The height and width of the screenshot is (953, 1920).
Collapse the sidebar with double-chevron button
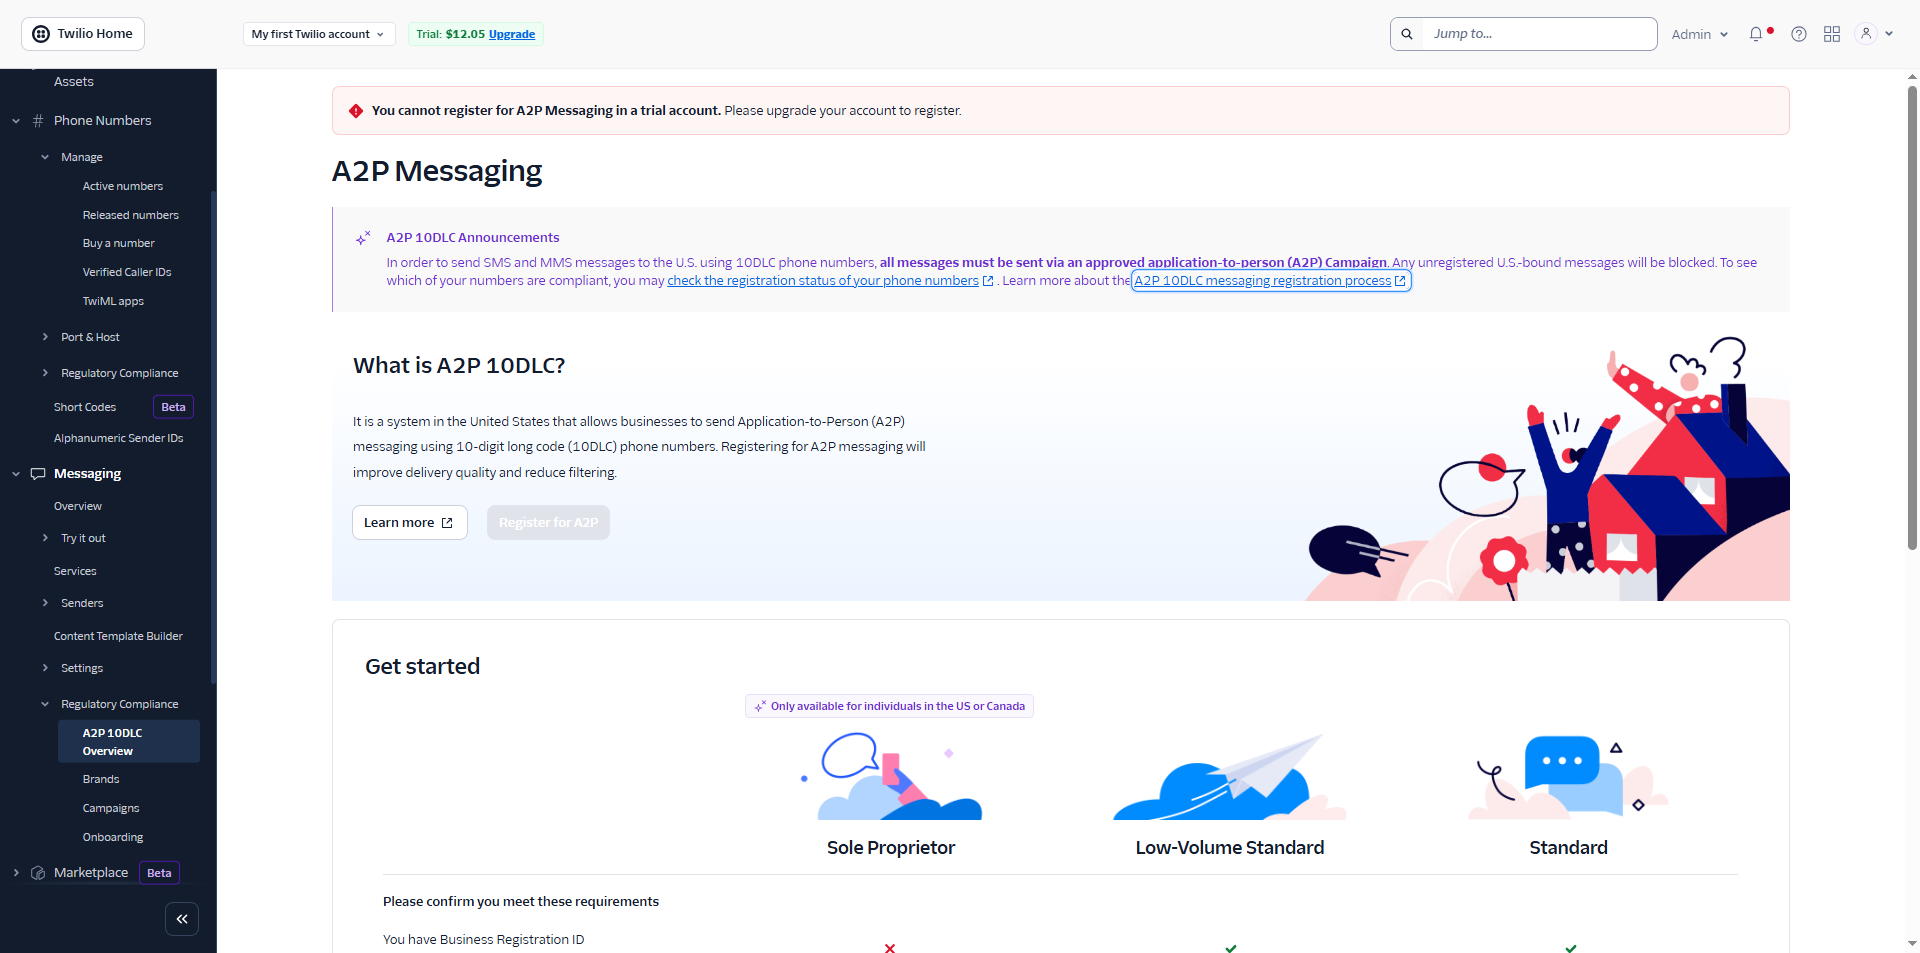click(182, 919)
